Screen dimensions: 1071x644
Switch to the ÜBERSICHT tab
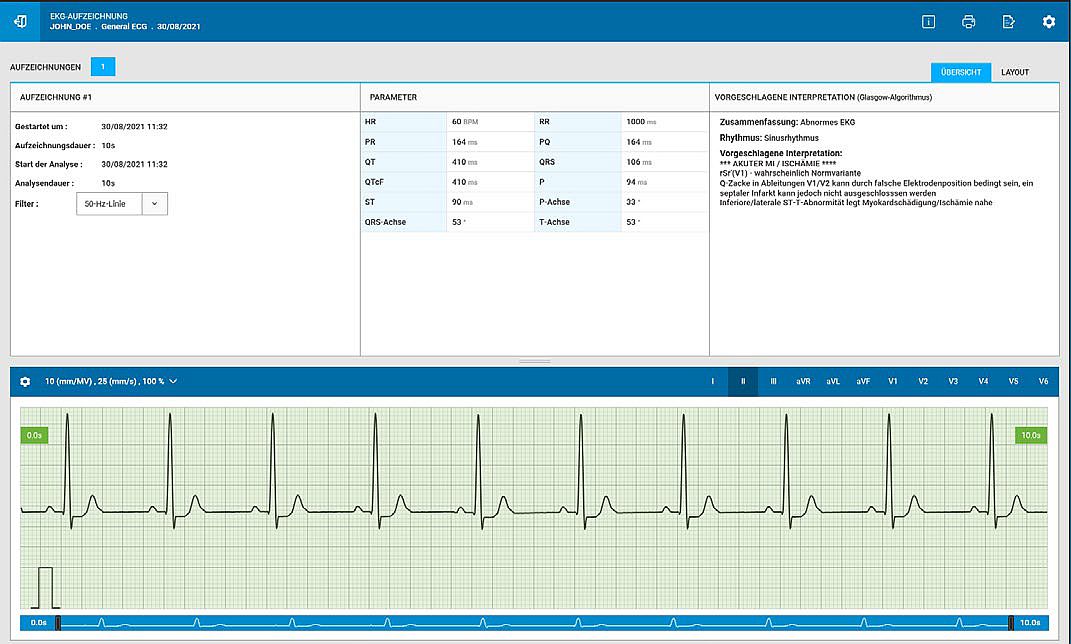coord(960,72)
